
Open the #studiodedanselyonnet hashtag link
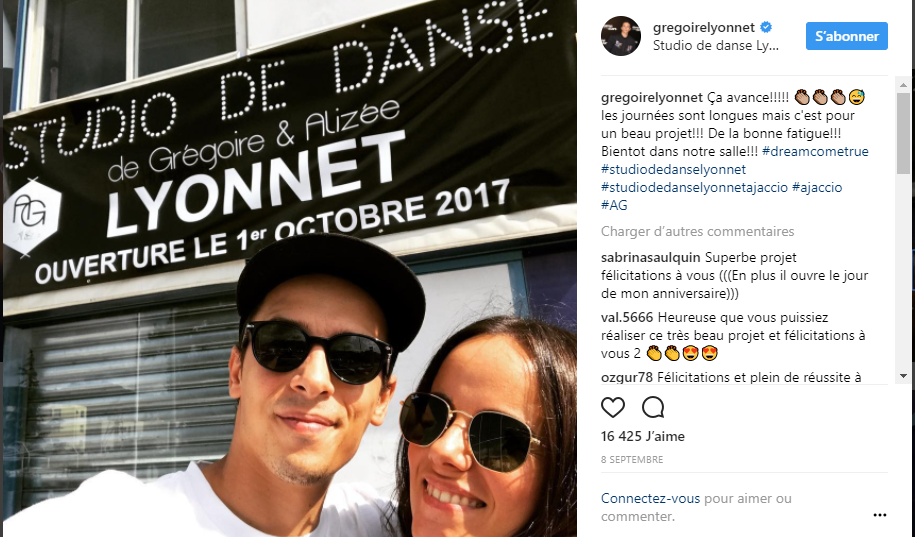[x=673, y=169]
